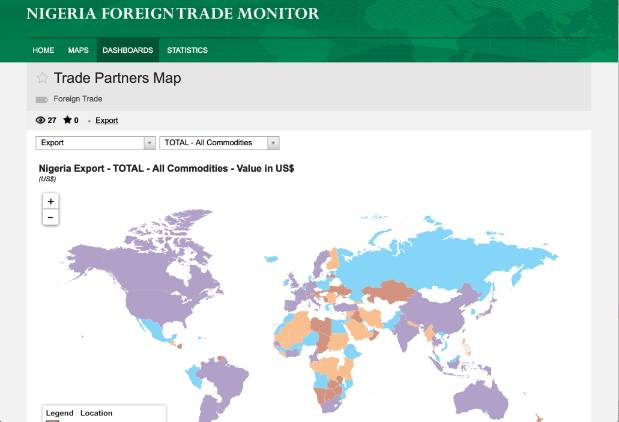
Task: Switch to the DASHBOARDS tab
Action: coord(127,50)
